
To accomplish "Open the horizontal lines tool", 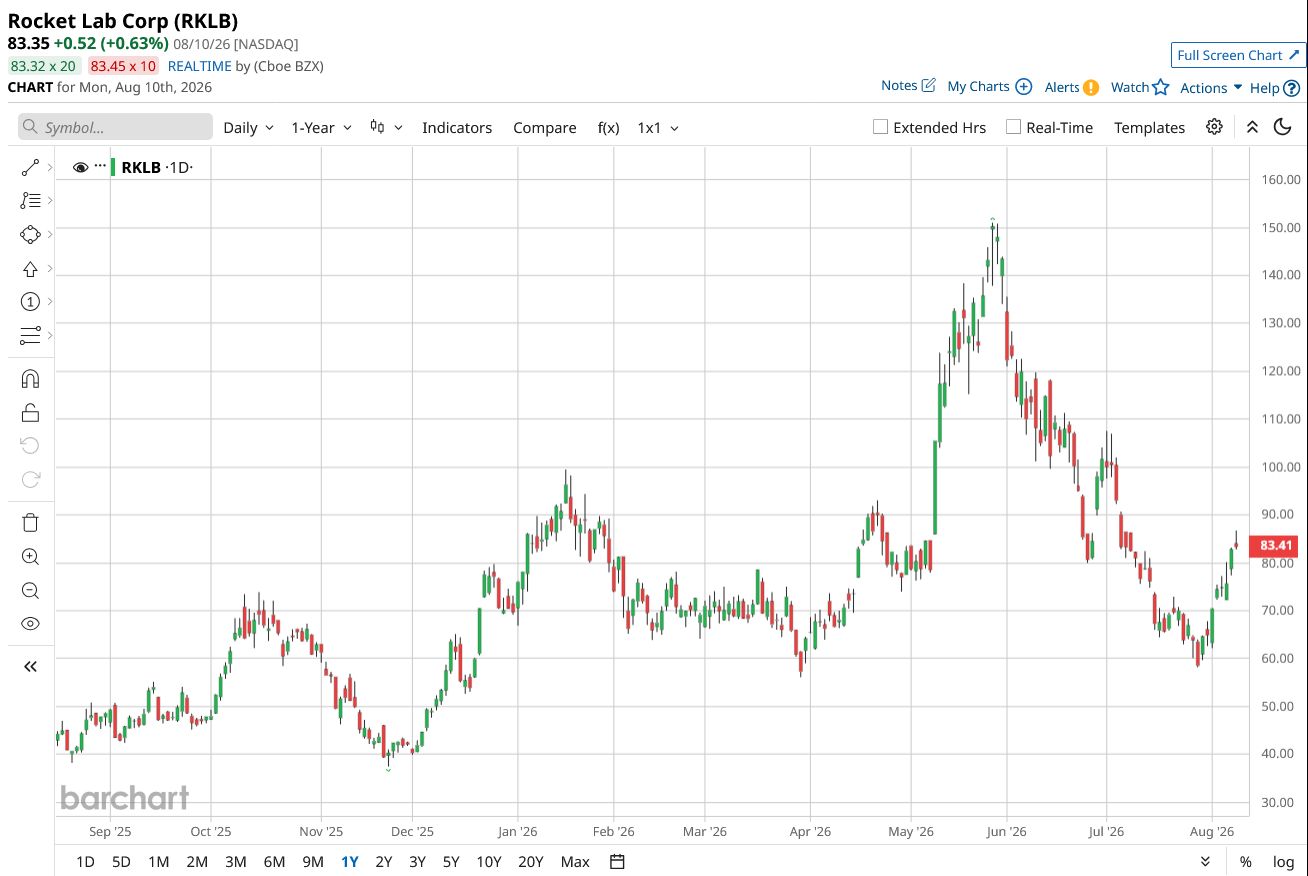I will 30,334.
